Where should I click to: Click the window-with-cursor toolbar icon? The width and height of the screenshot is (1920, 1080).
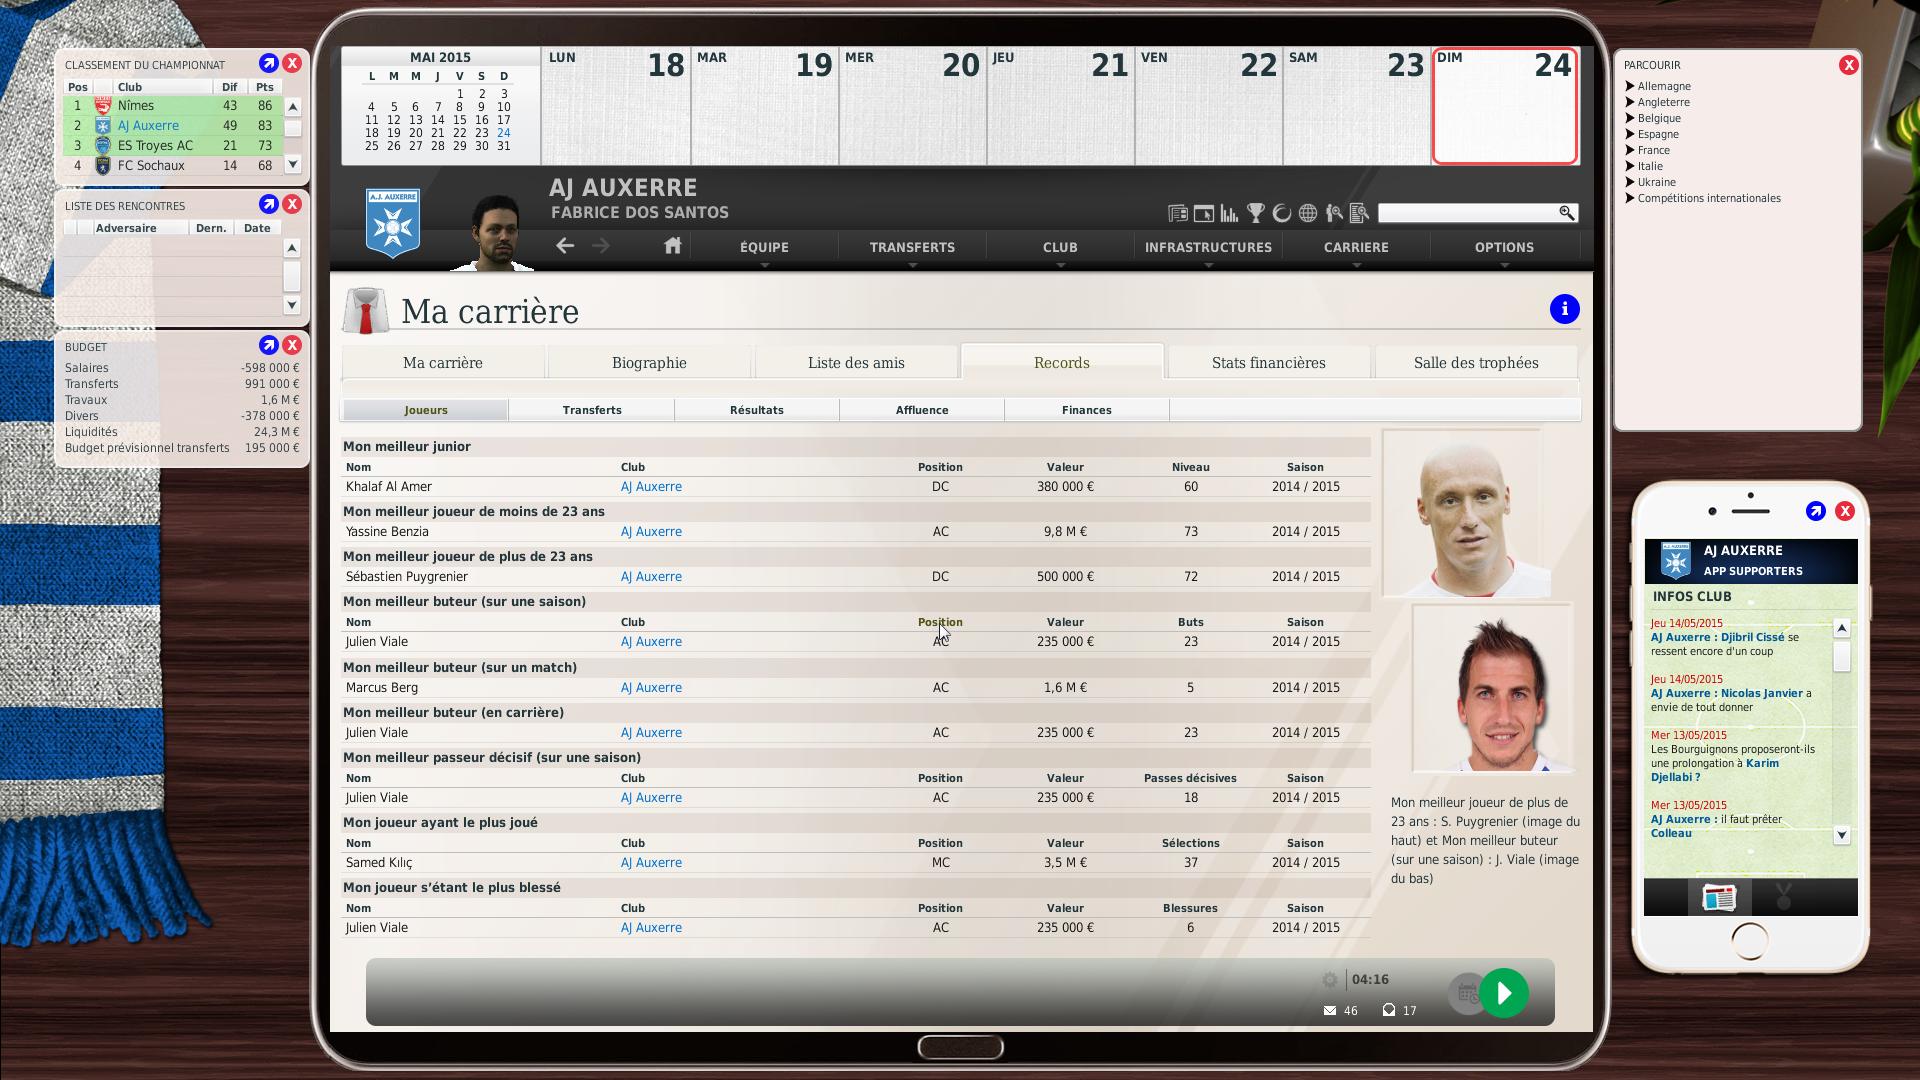coord(1204,213)
